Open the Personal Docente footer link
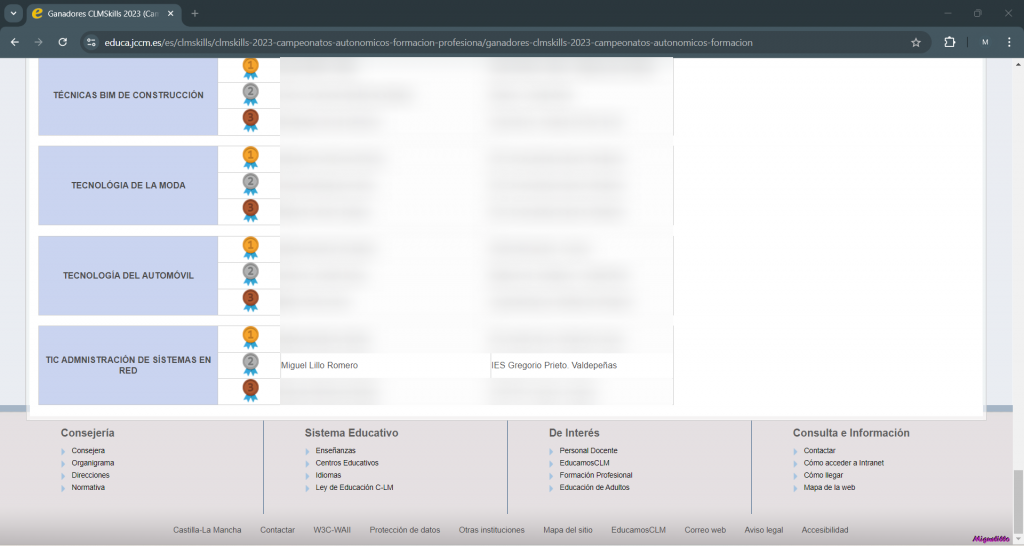The height and width of the screenshot is (546, 1024). [588, 451]
